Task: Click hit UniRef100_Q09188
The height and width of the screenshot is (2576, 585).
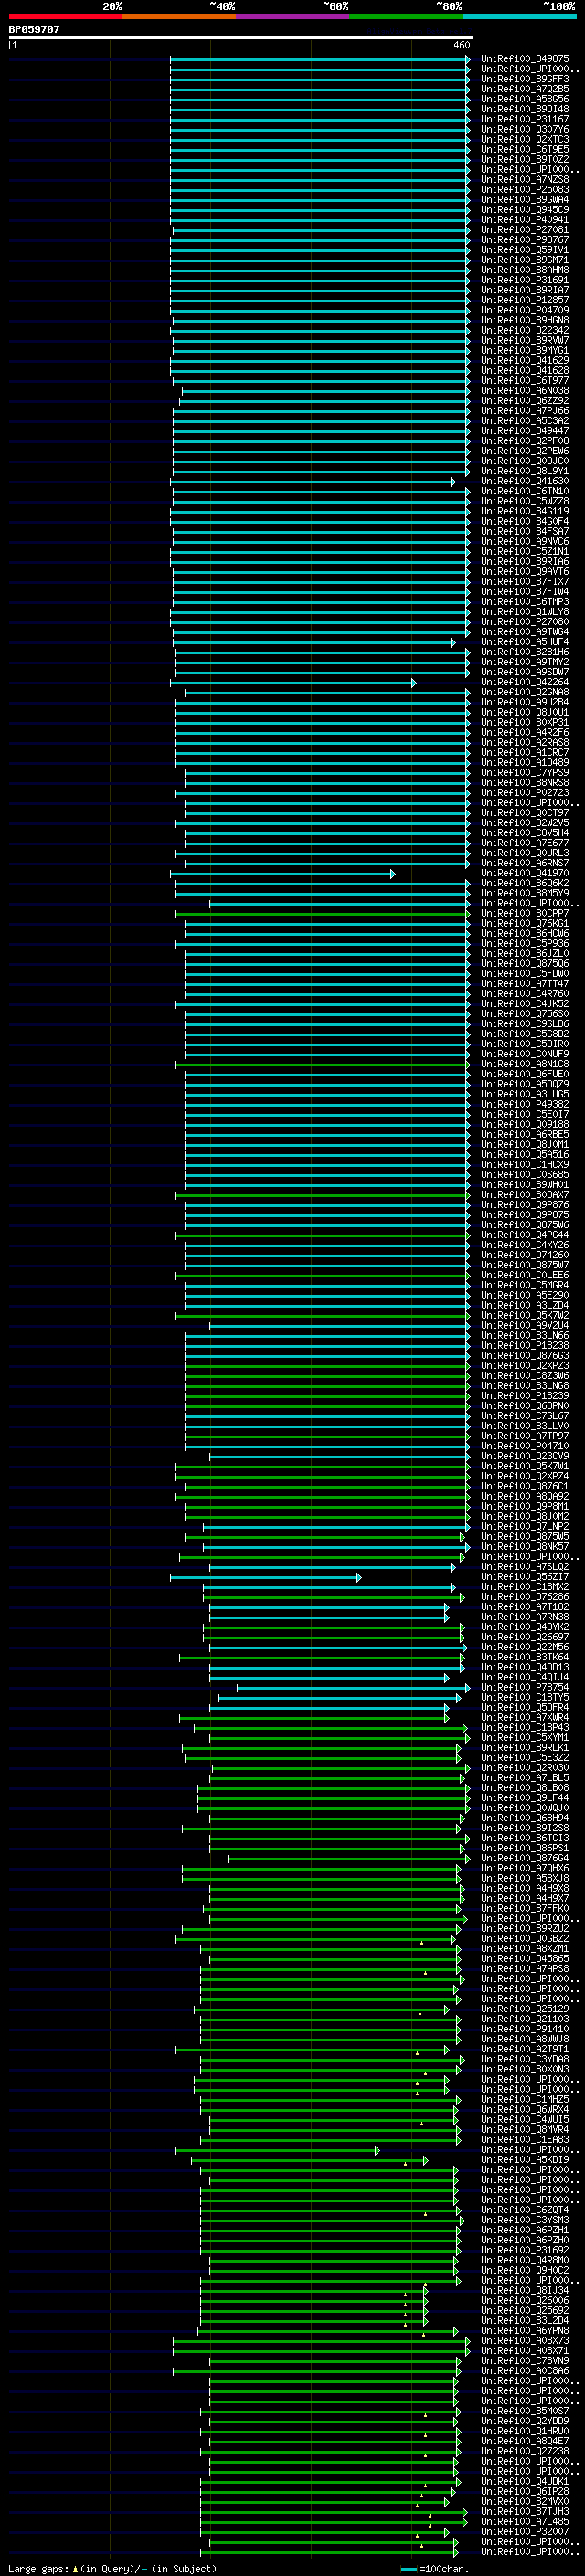Action: 525,1124
